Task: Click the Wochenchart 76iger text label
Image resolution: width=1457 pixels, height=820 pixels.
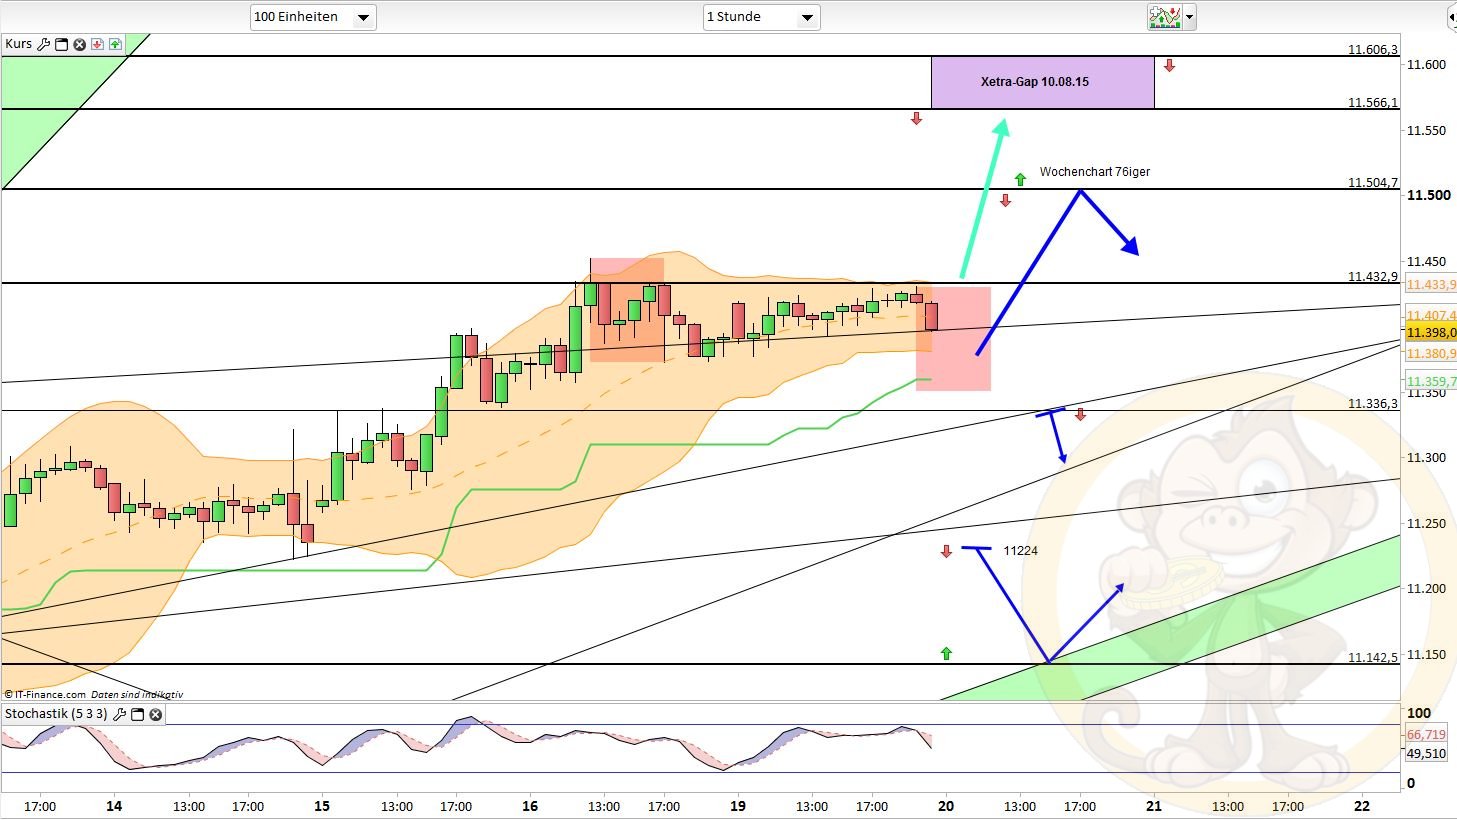Action: tap(1094, 172)
